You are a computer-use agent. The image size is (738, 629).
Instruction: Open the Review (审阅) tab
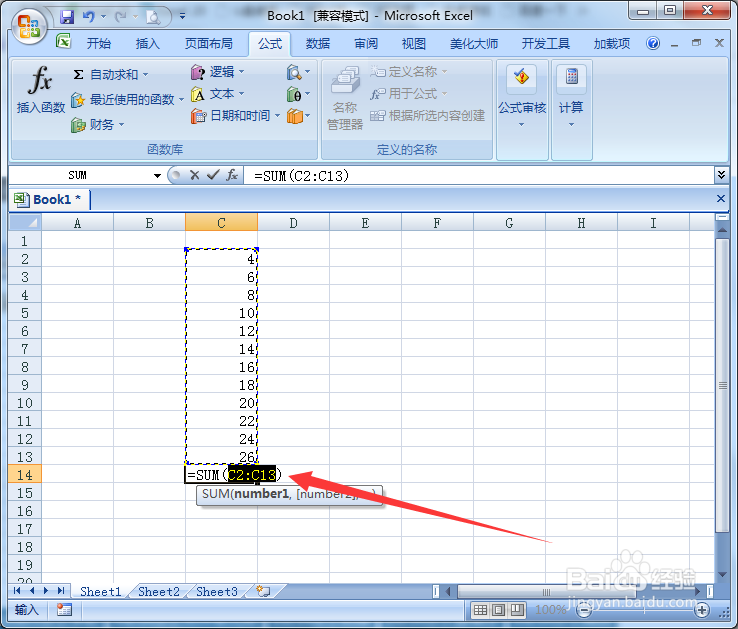click(366, 44)
